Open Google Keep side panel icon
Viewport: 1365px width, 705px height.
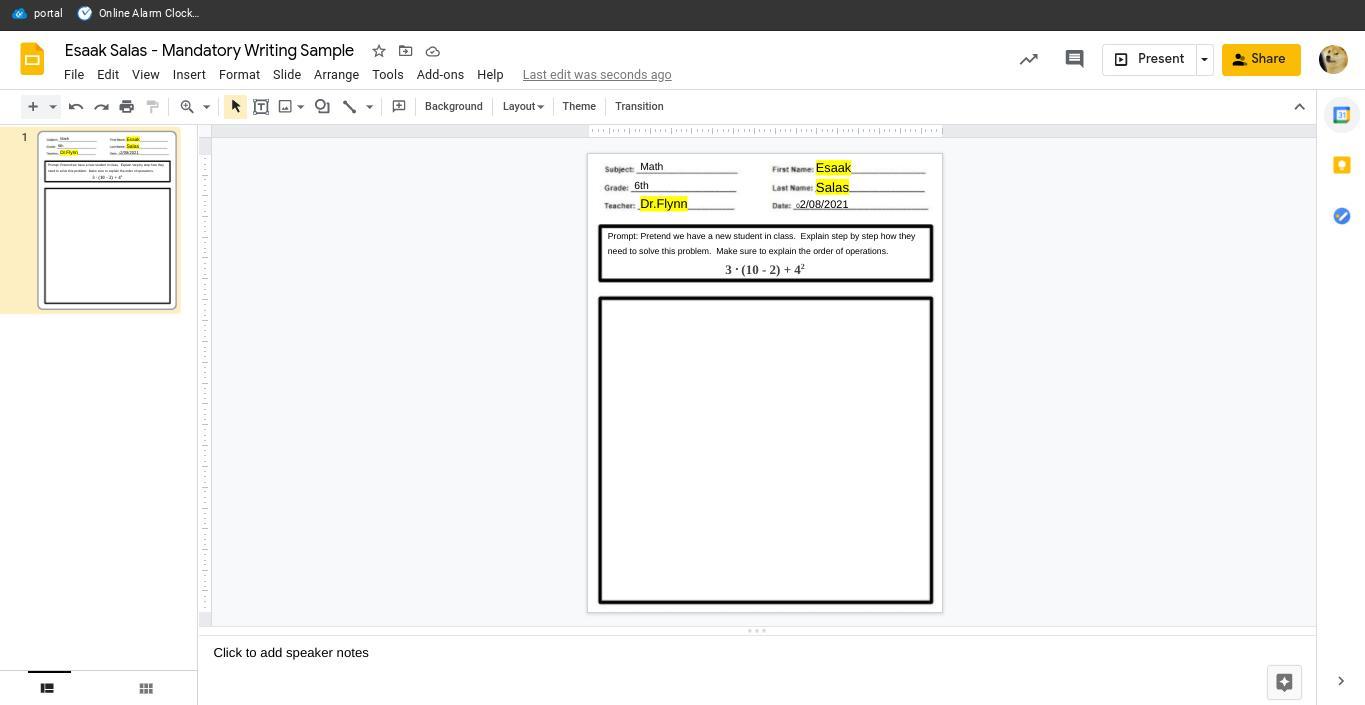[1341, 165]
